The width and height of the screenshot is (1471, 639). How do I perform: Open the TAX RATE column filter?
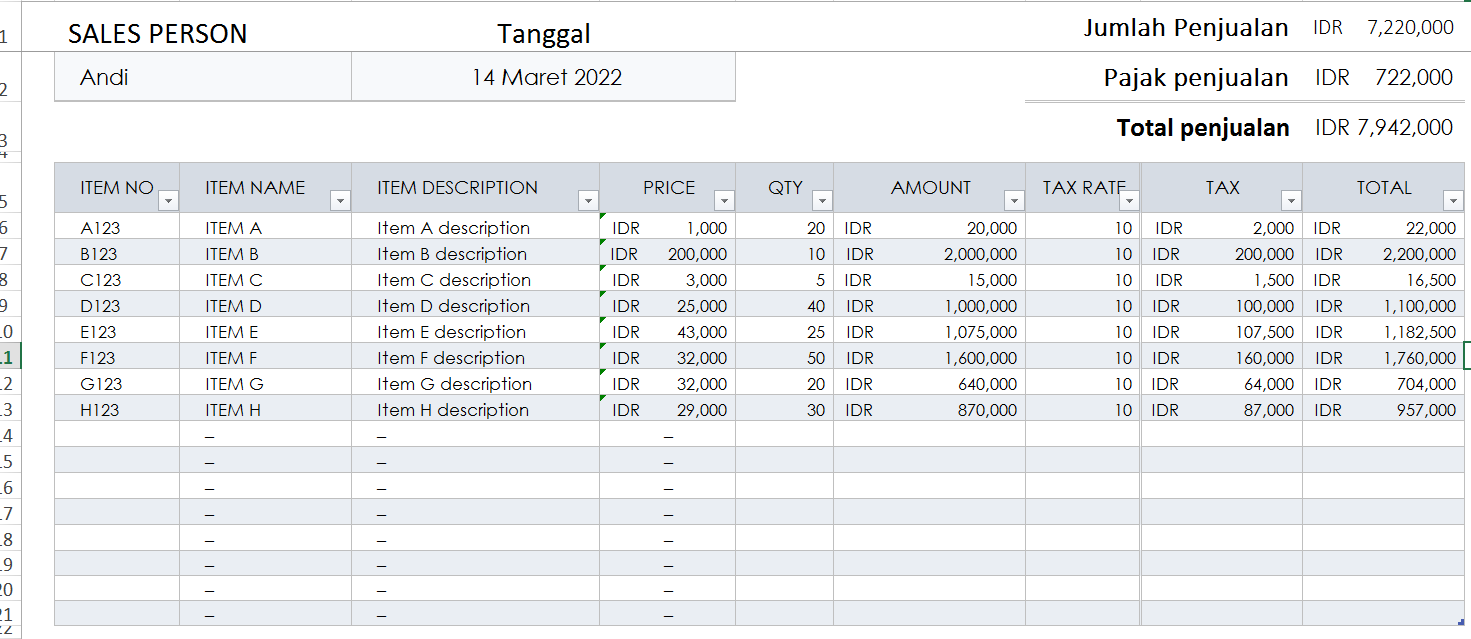pyautogui.click(x=1129, y=200)
